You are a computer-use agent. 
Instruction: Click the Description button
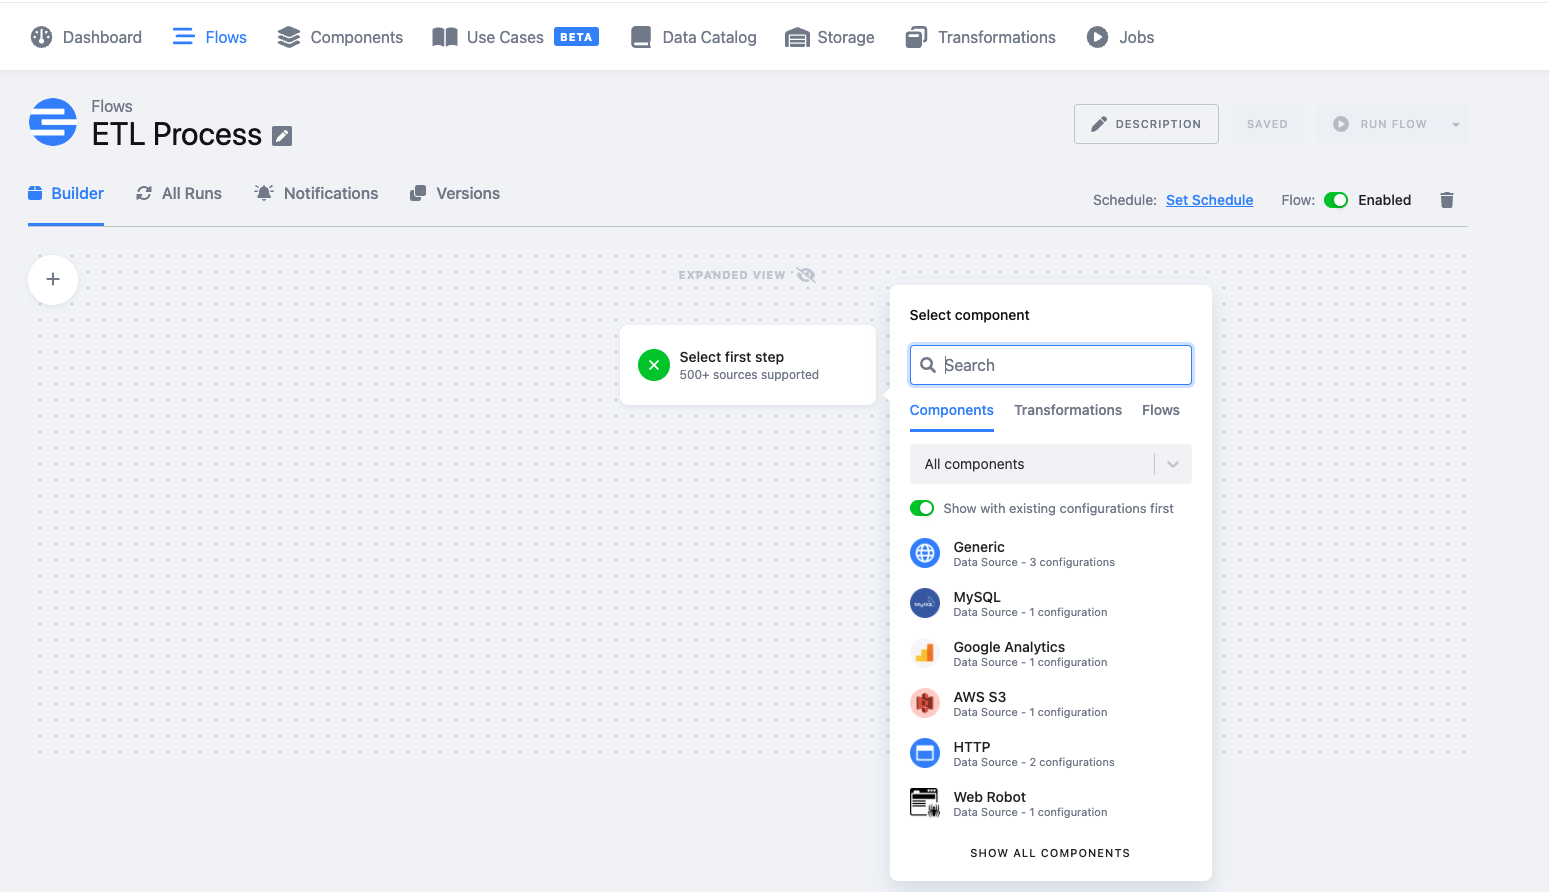(x=1146, y=124)
